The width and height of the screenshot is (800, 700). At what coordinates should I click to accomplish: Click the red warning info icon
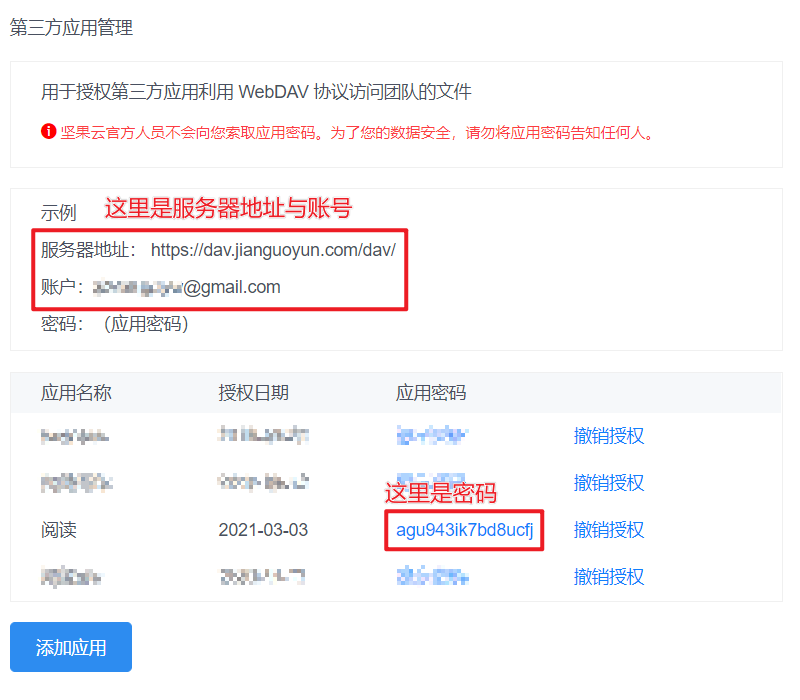point(48,131)
